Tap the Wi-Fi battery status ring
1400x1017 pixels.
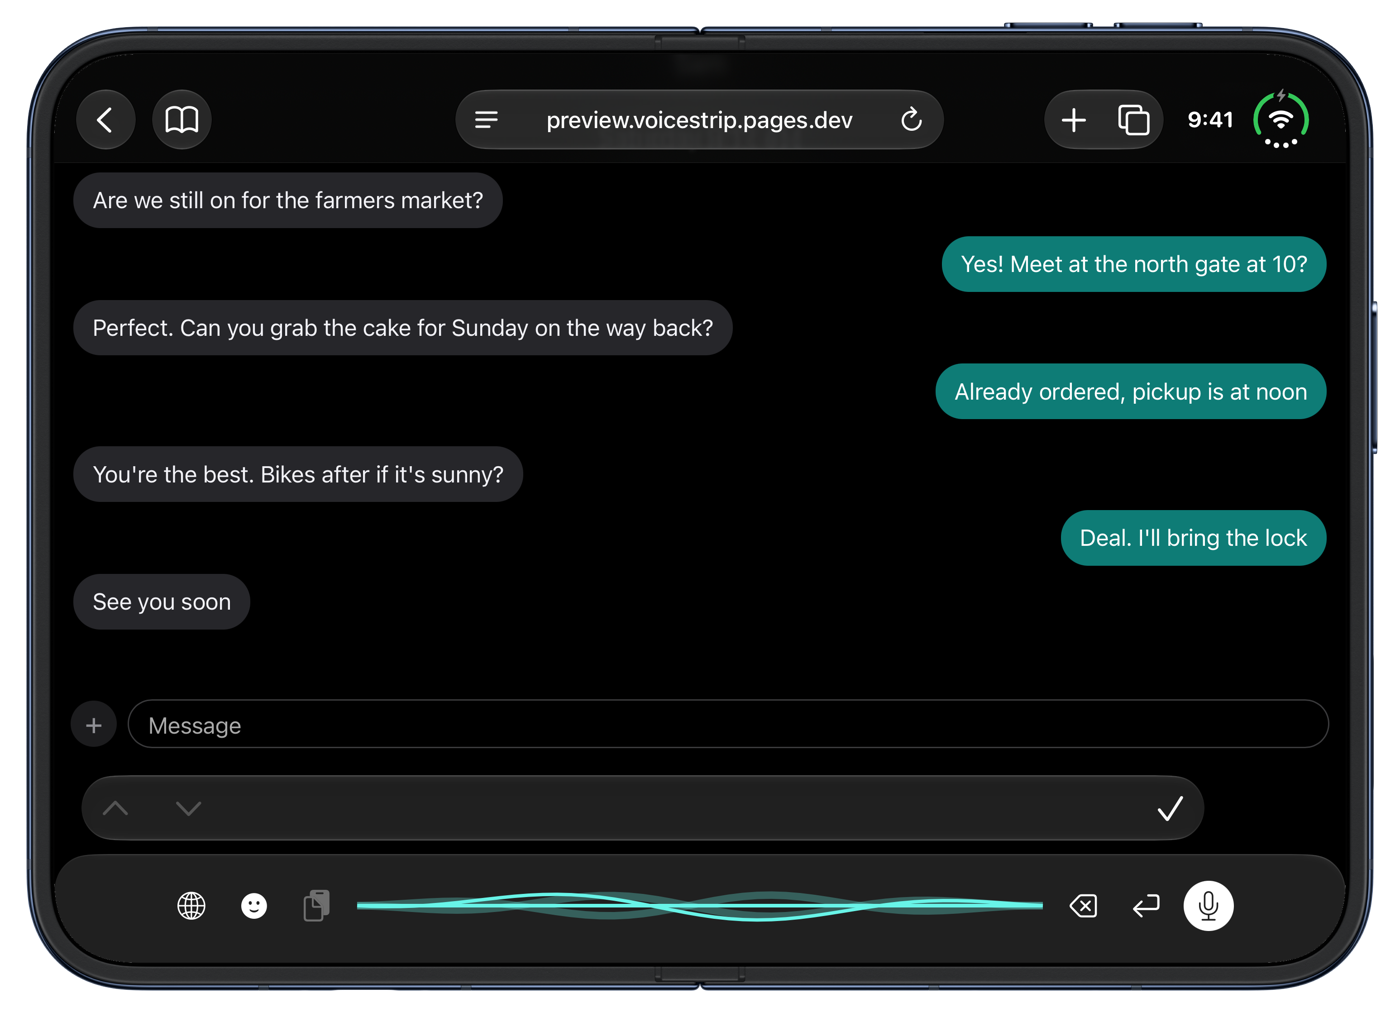coord(1281,119)
